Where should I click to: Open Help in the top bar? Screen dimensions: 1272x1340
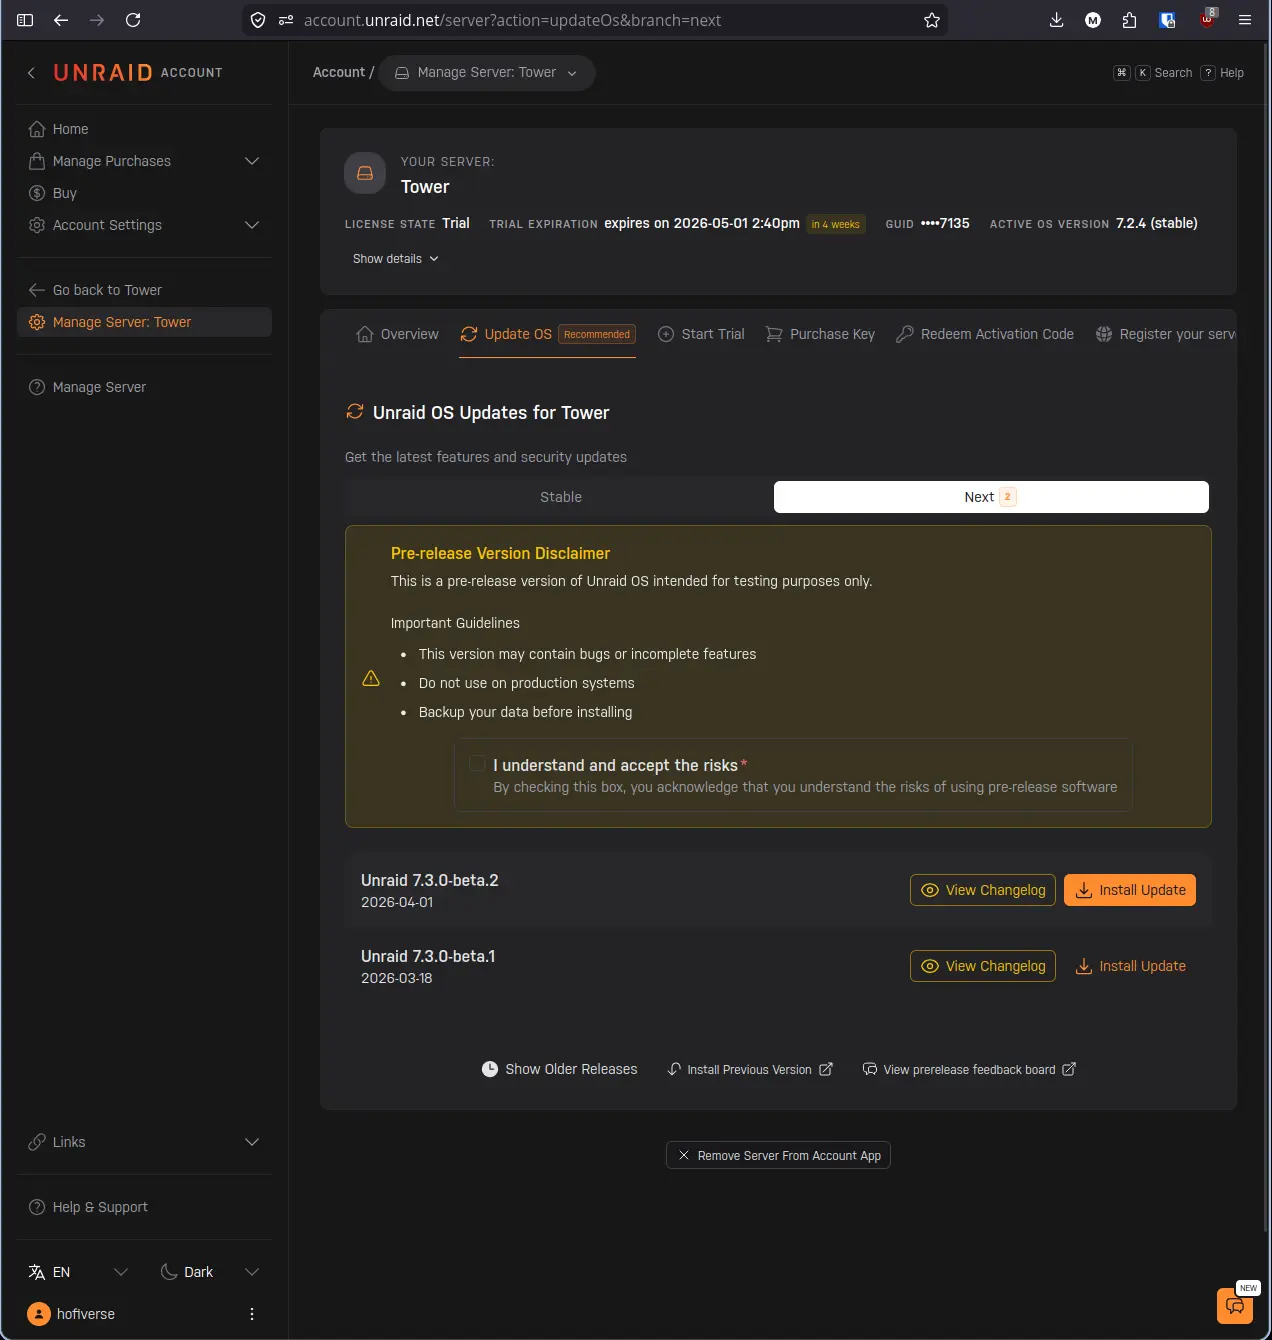click(1222, 73)
